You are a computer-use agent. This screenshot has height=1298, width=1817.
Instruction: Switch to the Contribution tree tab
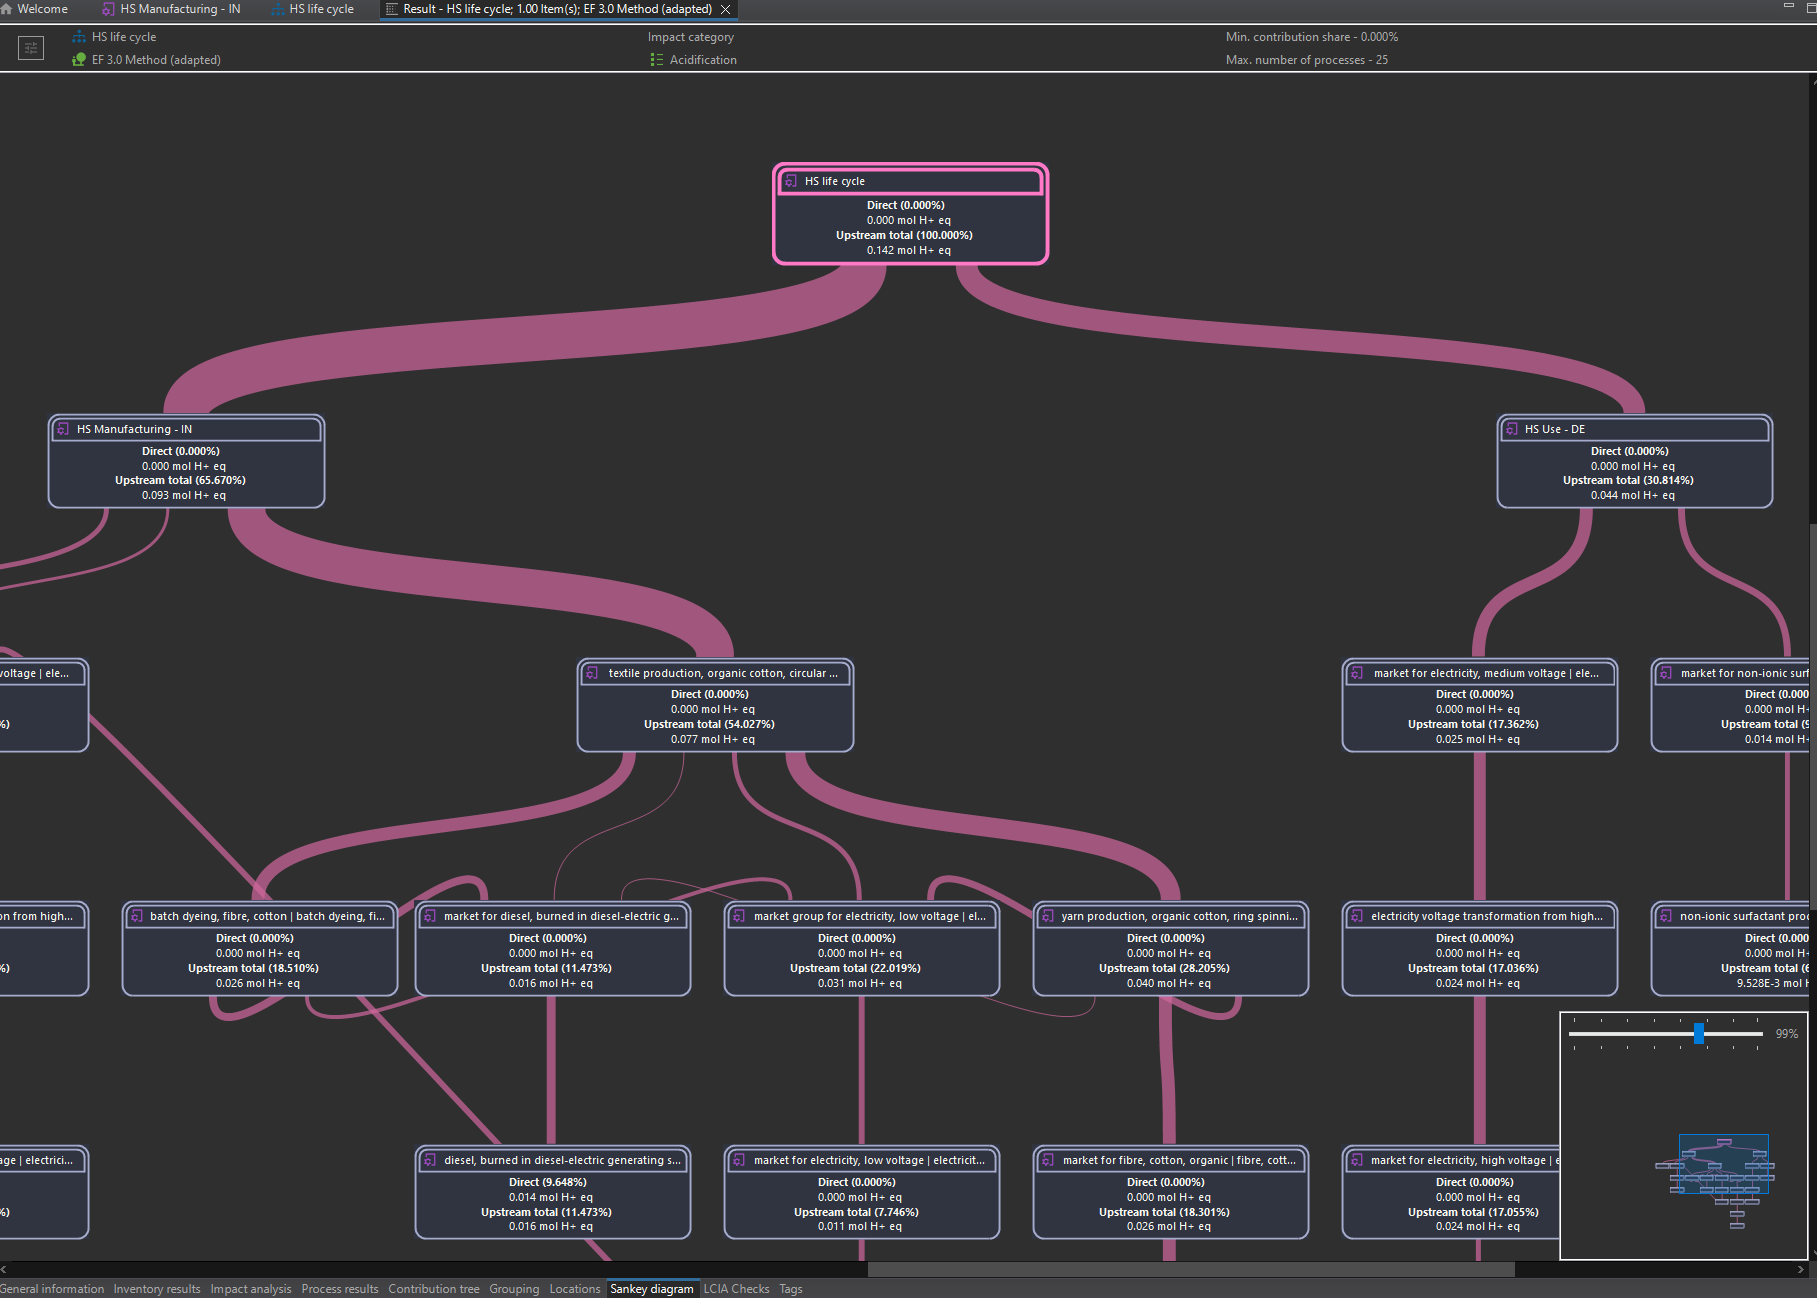433,1289
